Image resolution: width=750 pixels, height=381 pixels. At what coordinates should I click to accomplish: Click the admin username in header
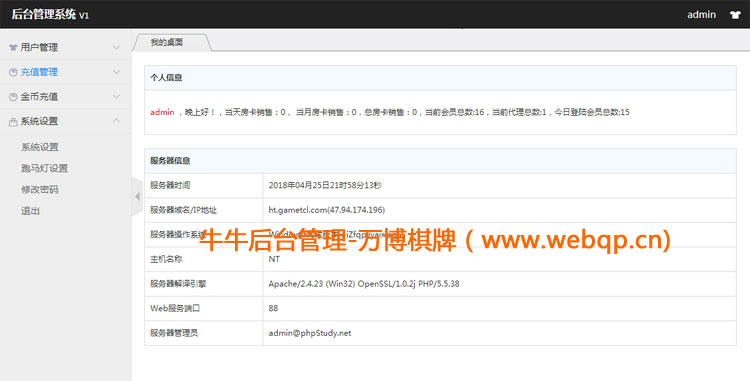tap(701, 14)
